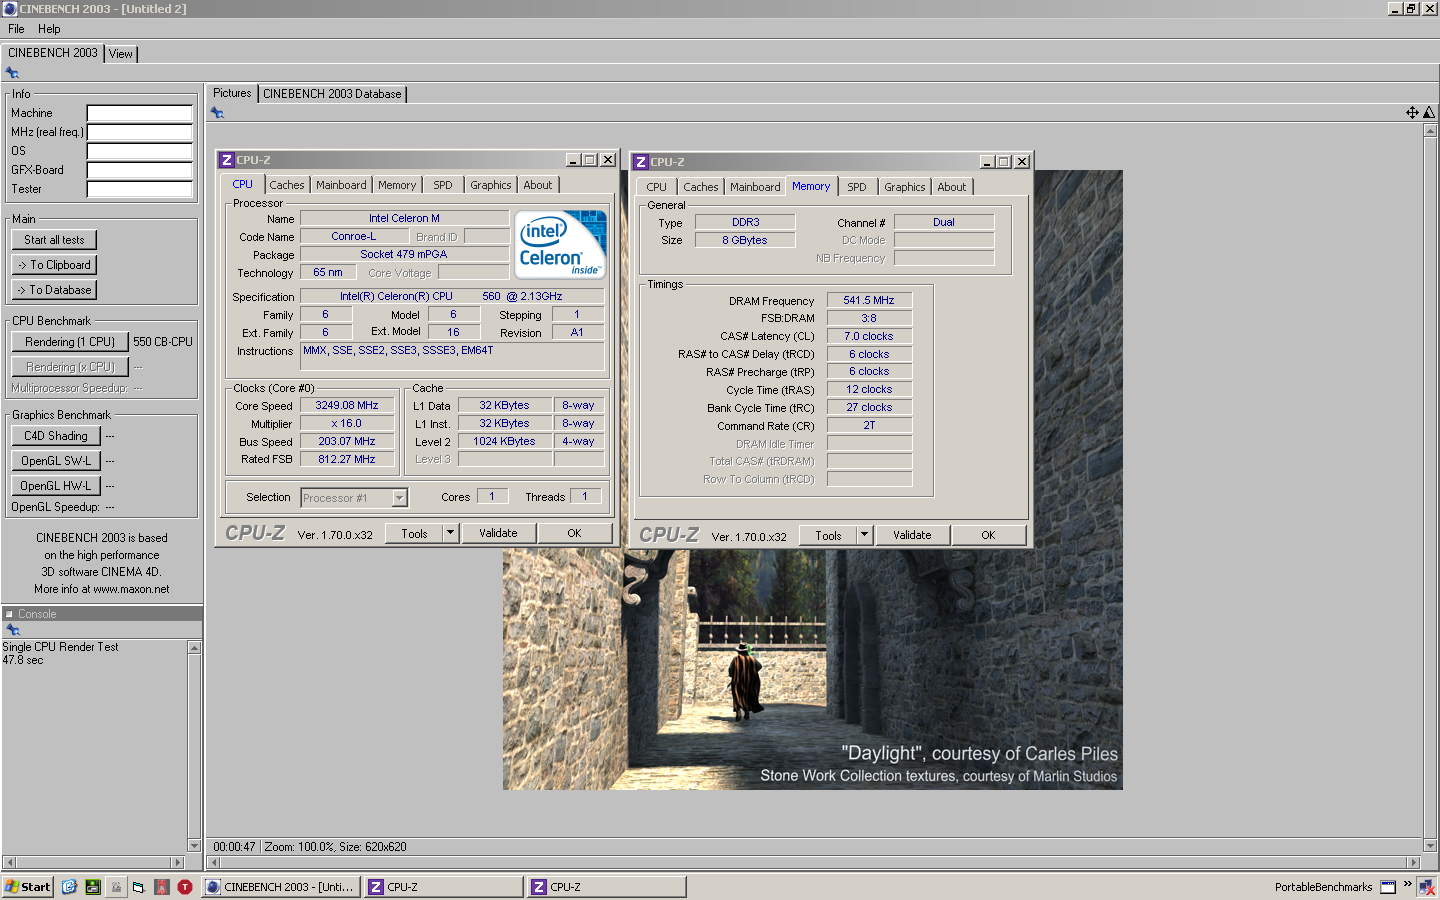The width and height of the screenshot is (1440, 900).
Task: Run the C4D Shading benchmark
Action: coord(56,436)
